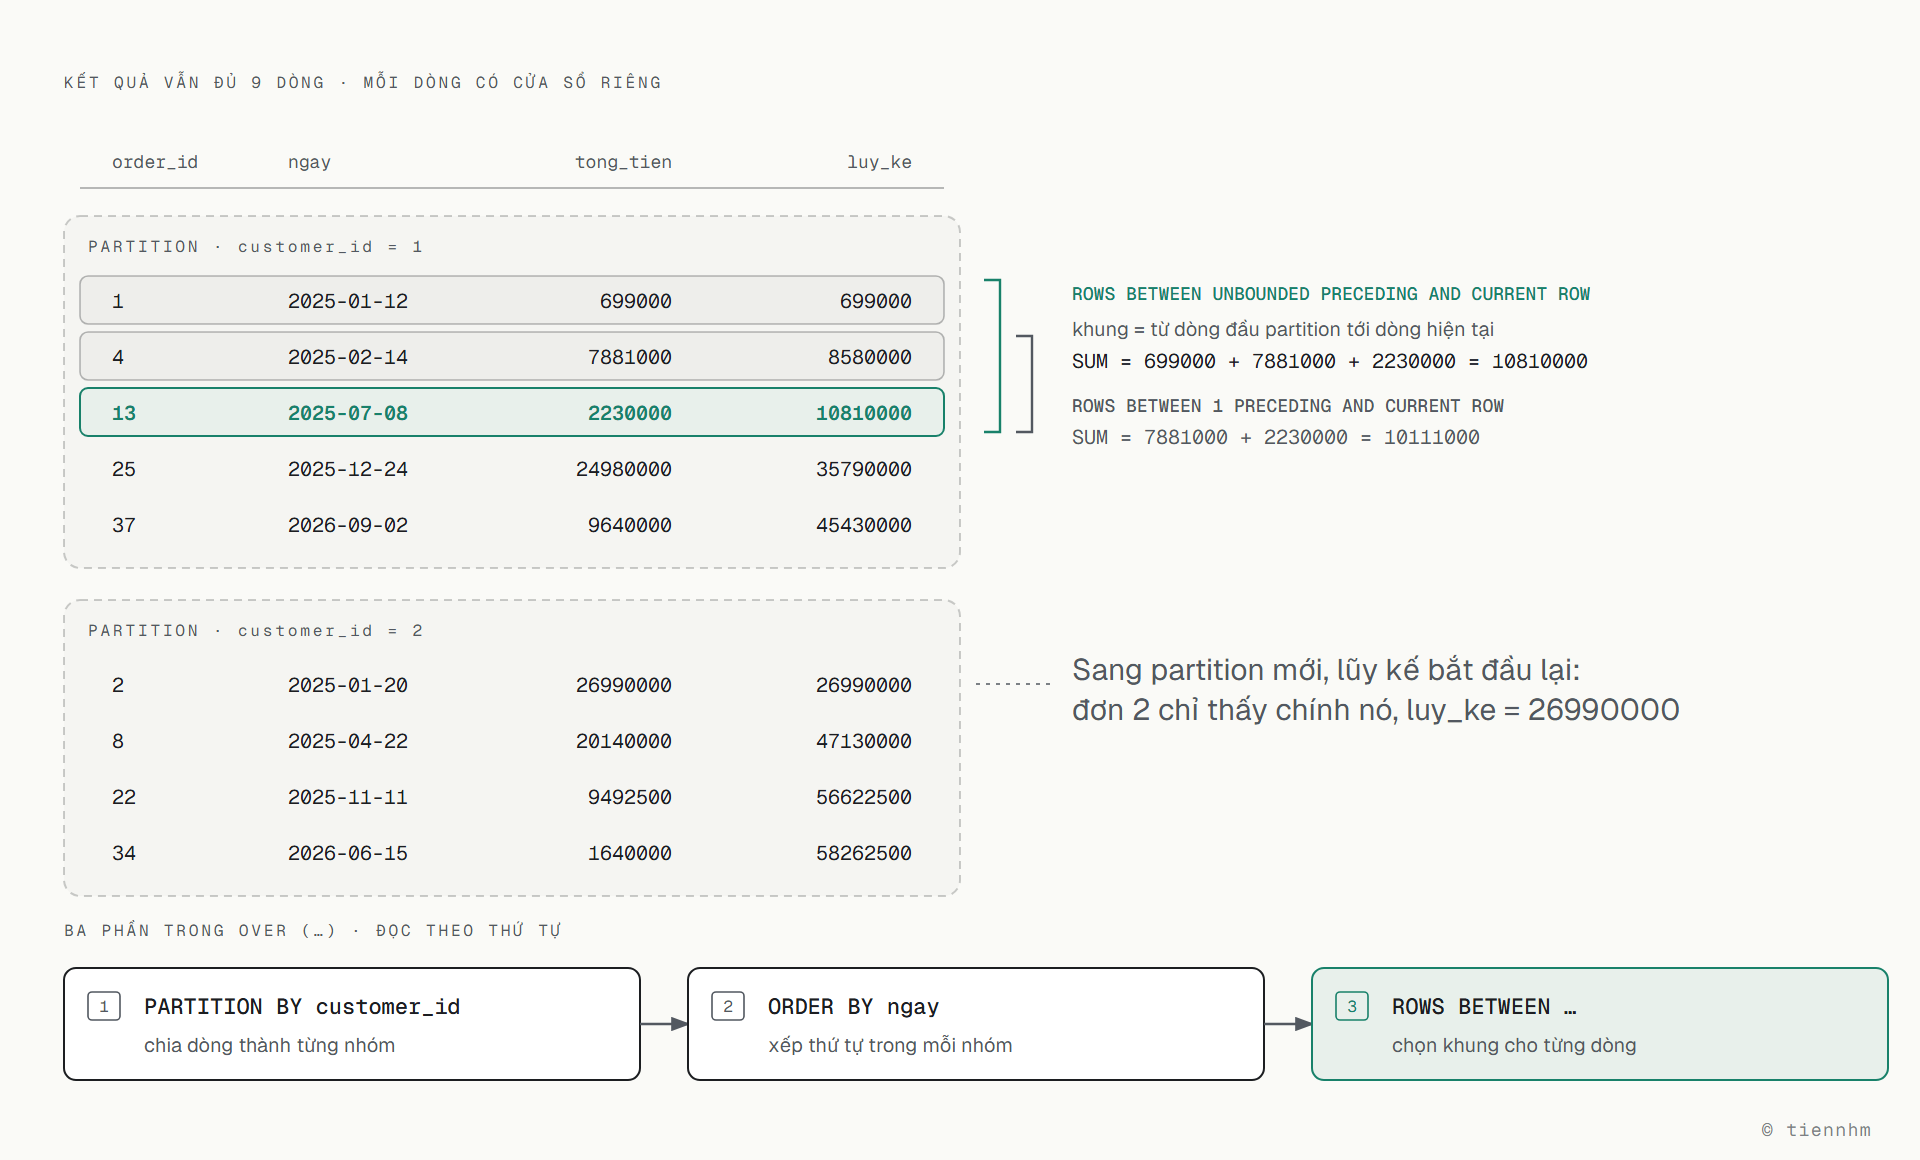1920x1160 pixels.
Task: Click the value 45430000
Action: pos(864,525)
